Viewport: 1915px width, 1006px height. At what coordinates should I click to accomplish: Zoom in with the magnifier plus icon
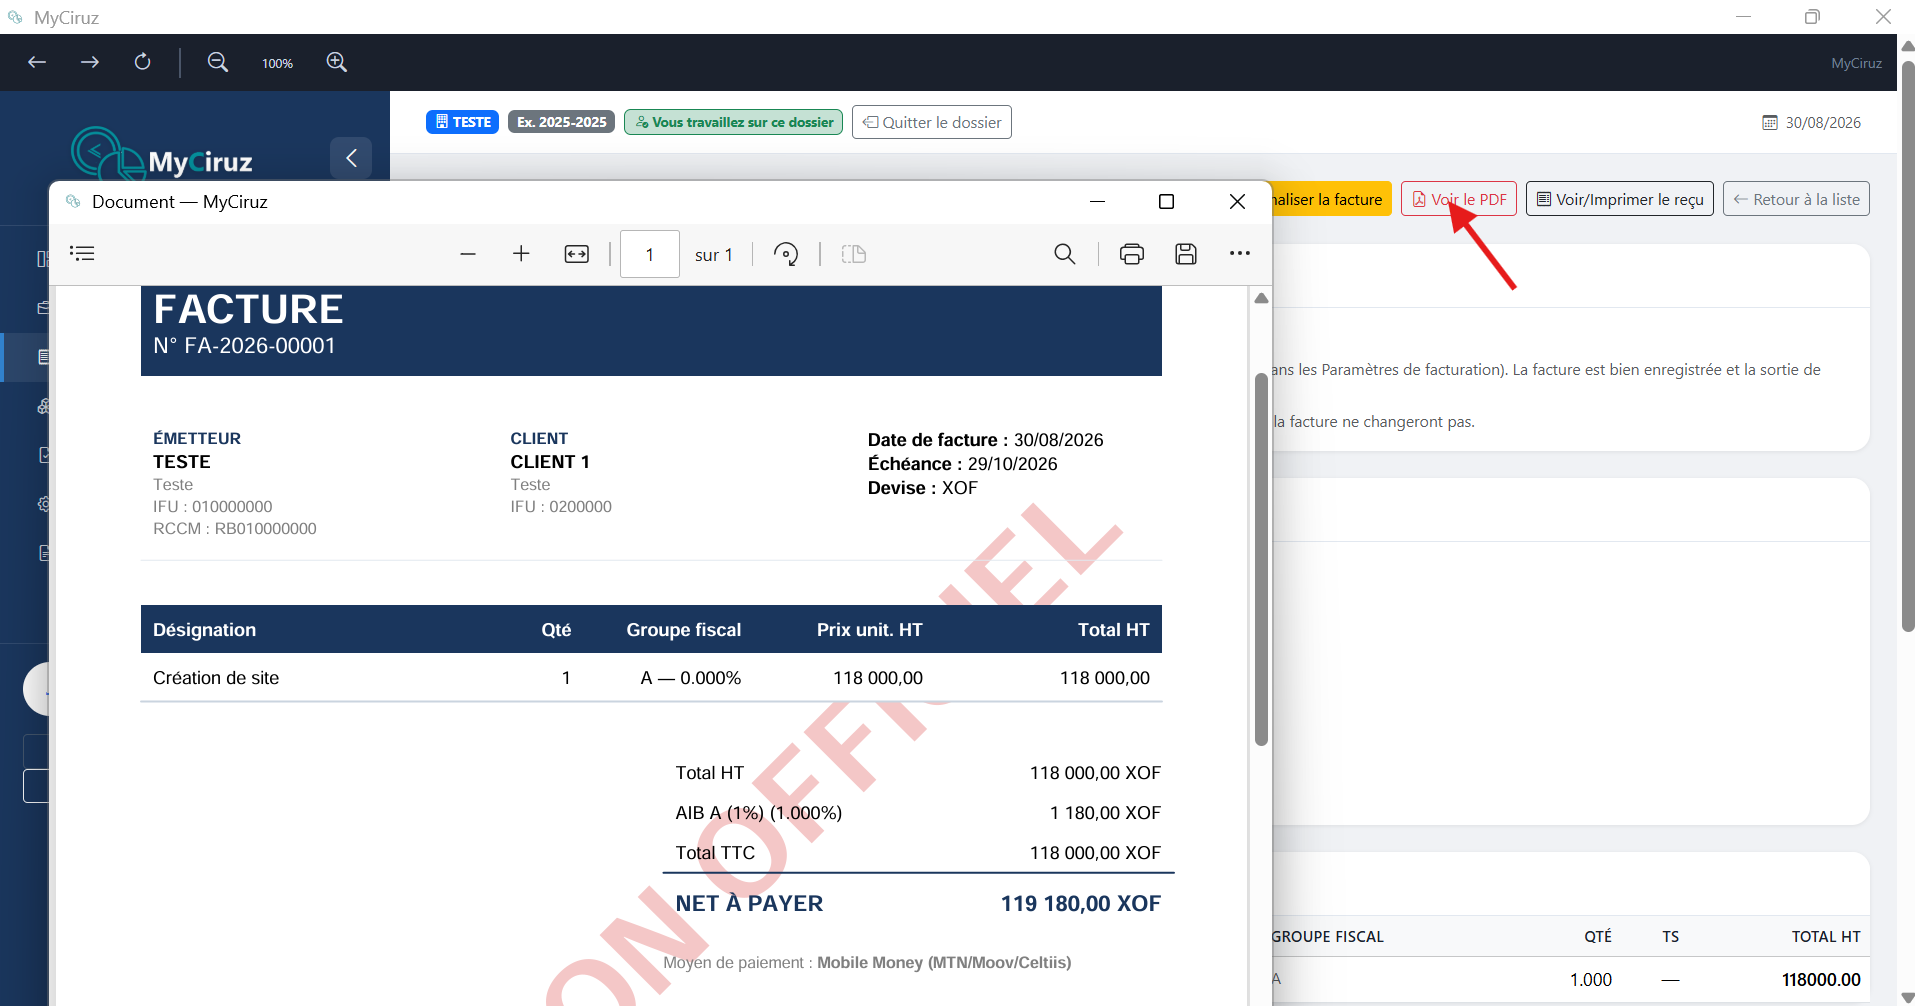click(x=337, y=62)
